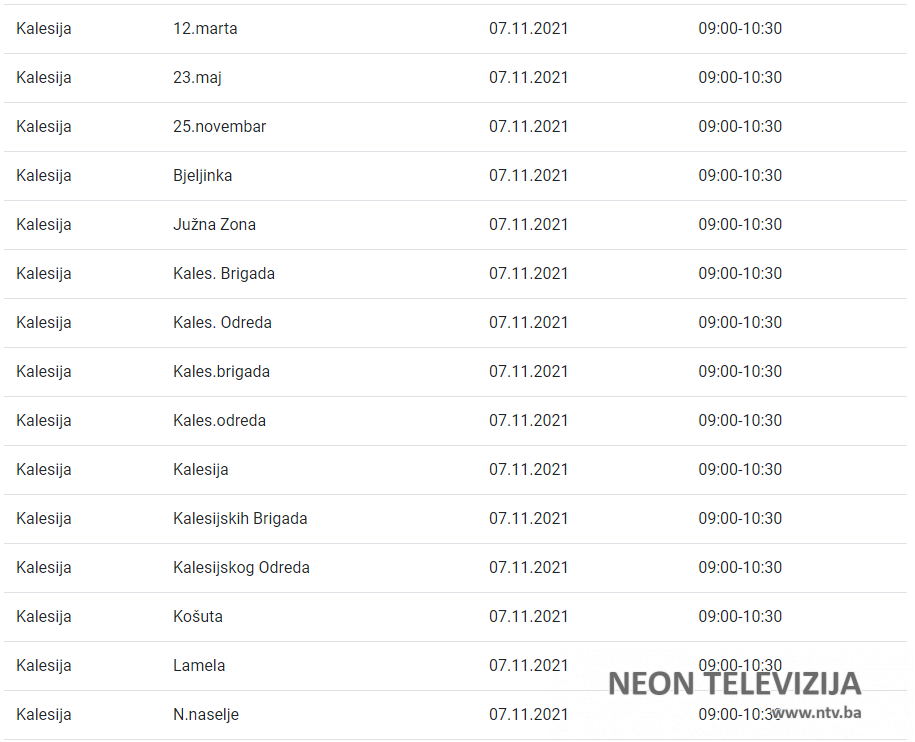The width and height of the screenshot is (915, 742).
Task: Select the N.naselje street entry
Action: pos(206,715)
